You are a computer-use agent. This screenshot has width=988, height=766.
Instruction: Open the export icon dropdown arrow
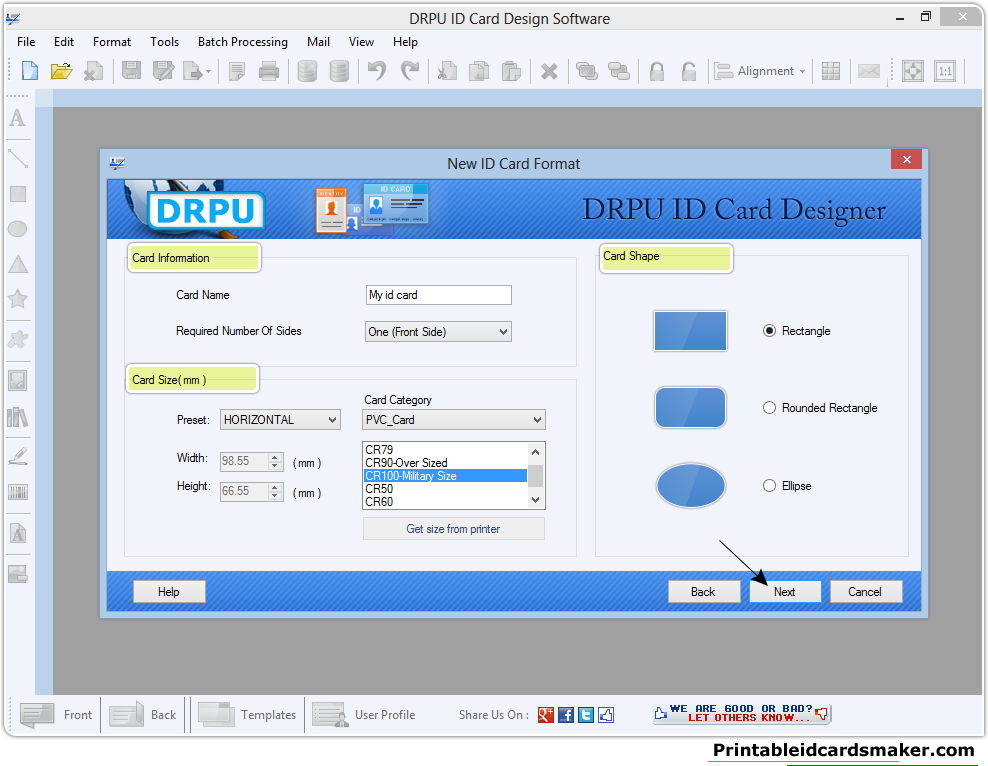(208, 72)
